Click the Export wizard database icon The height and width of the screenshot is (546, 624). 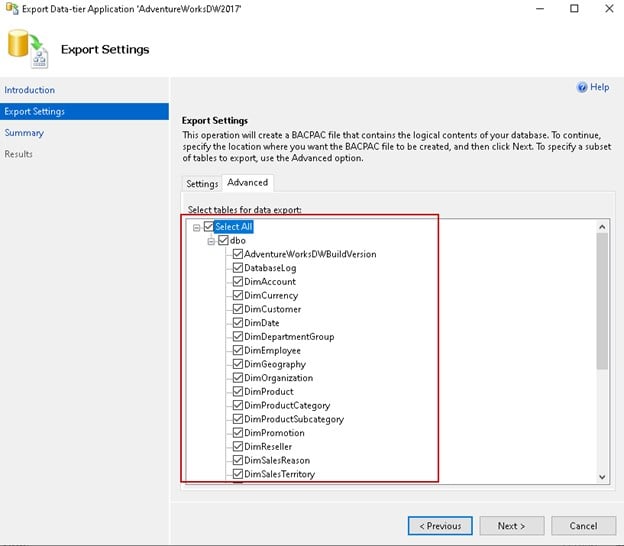pos(27,48)
